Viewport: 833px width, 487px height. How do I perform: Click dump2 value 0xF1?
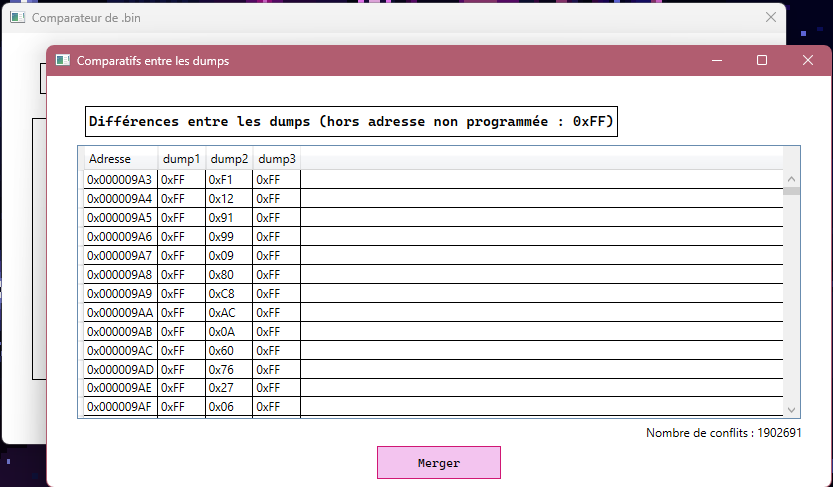220,180
